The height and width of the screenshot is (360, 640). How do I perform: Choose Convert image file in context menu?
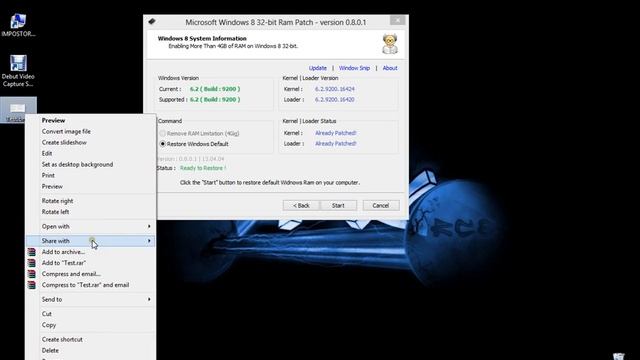(66, 131)
